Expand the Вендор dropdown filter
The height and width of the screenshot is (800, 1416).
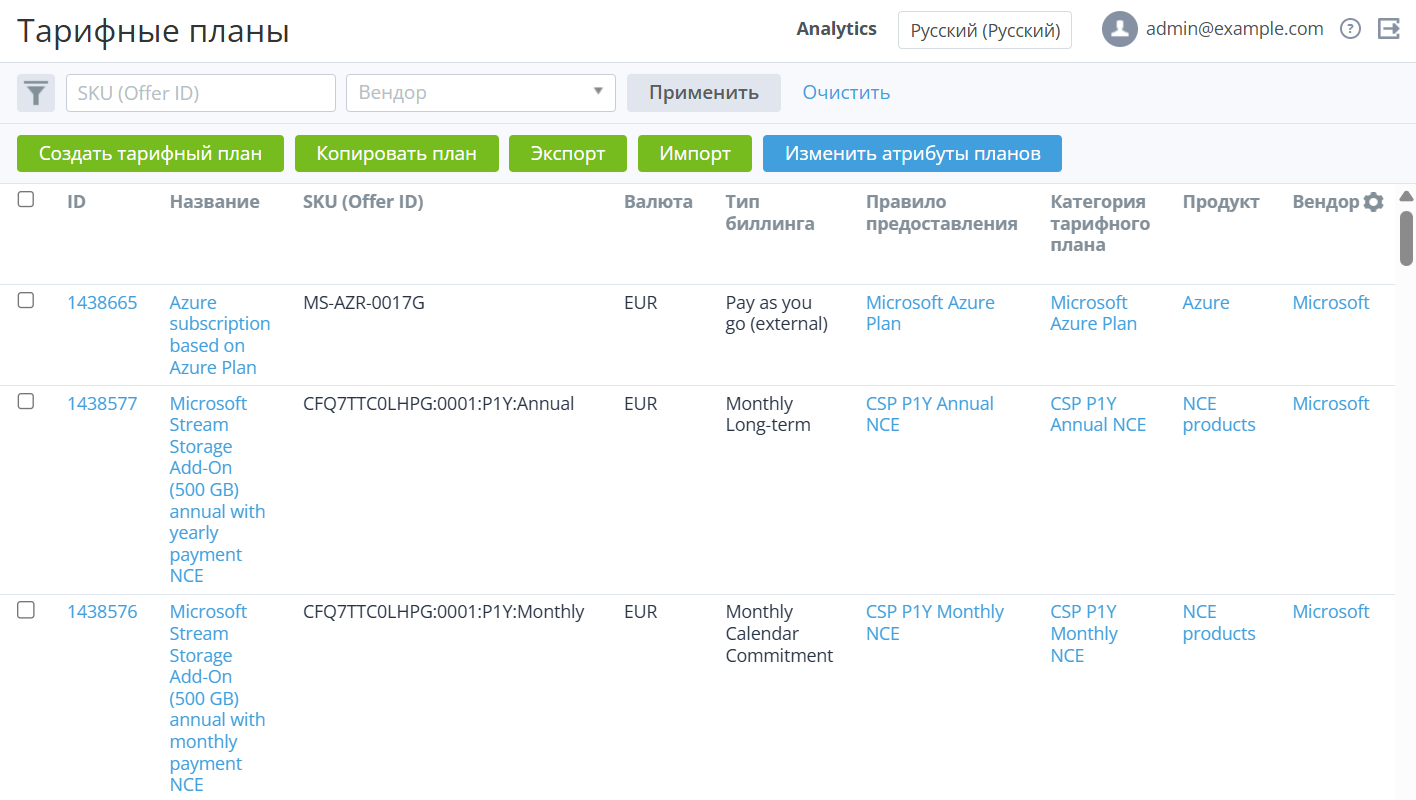(x=481, y=93)
